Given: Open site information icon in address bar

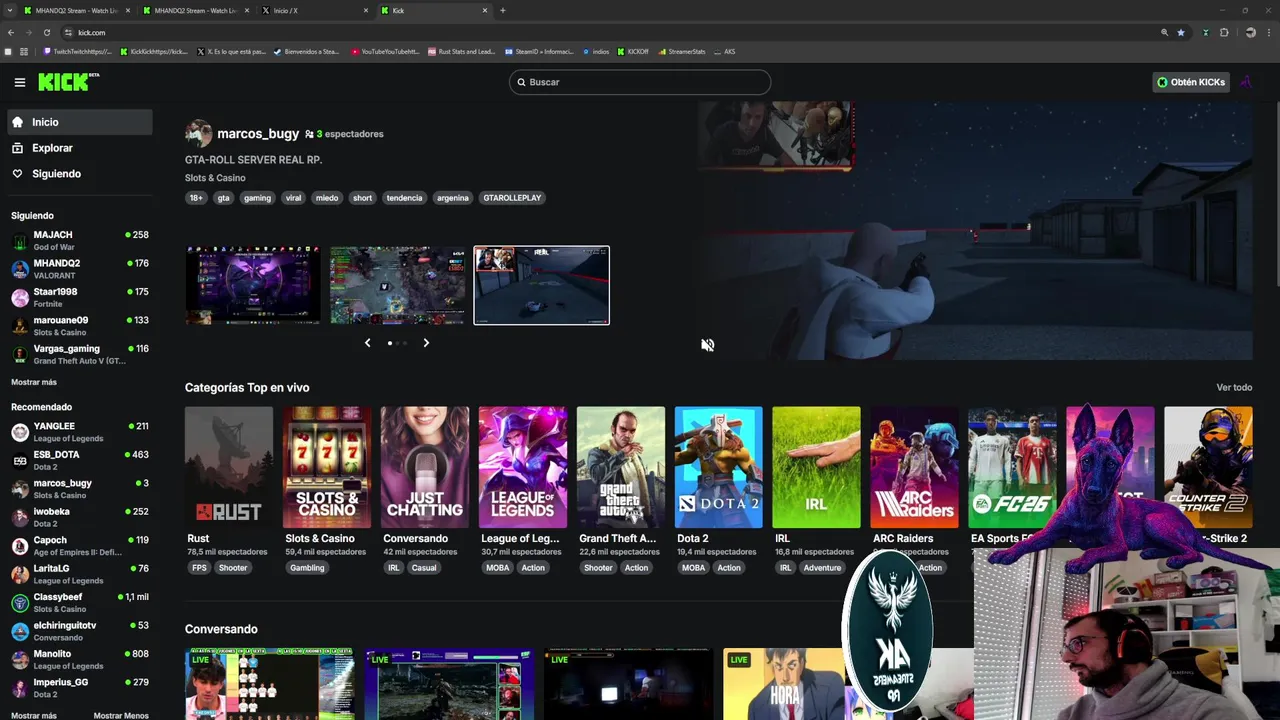Looking at the screenshot, I should 68,32.
